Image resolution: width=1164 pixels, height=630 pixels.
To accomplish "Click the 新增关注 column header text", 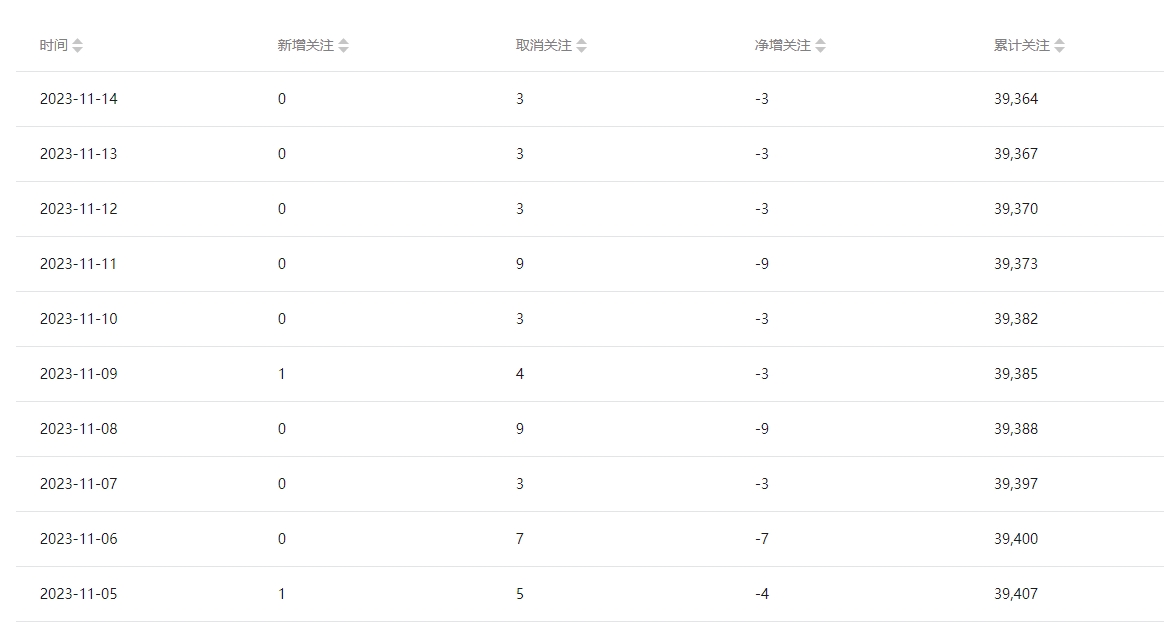I will pos(305,45).
